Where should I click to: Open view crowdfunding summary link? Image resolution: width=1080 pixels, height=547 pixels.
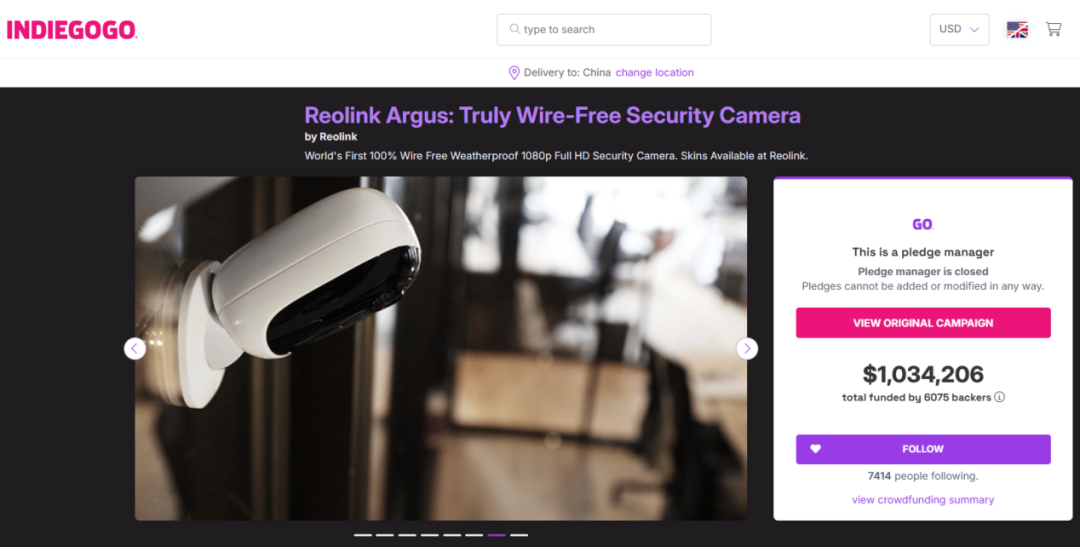[x=923, y=499]
